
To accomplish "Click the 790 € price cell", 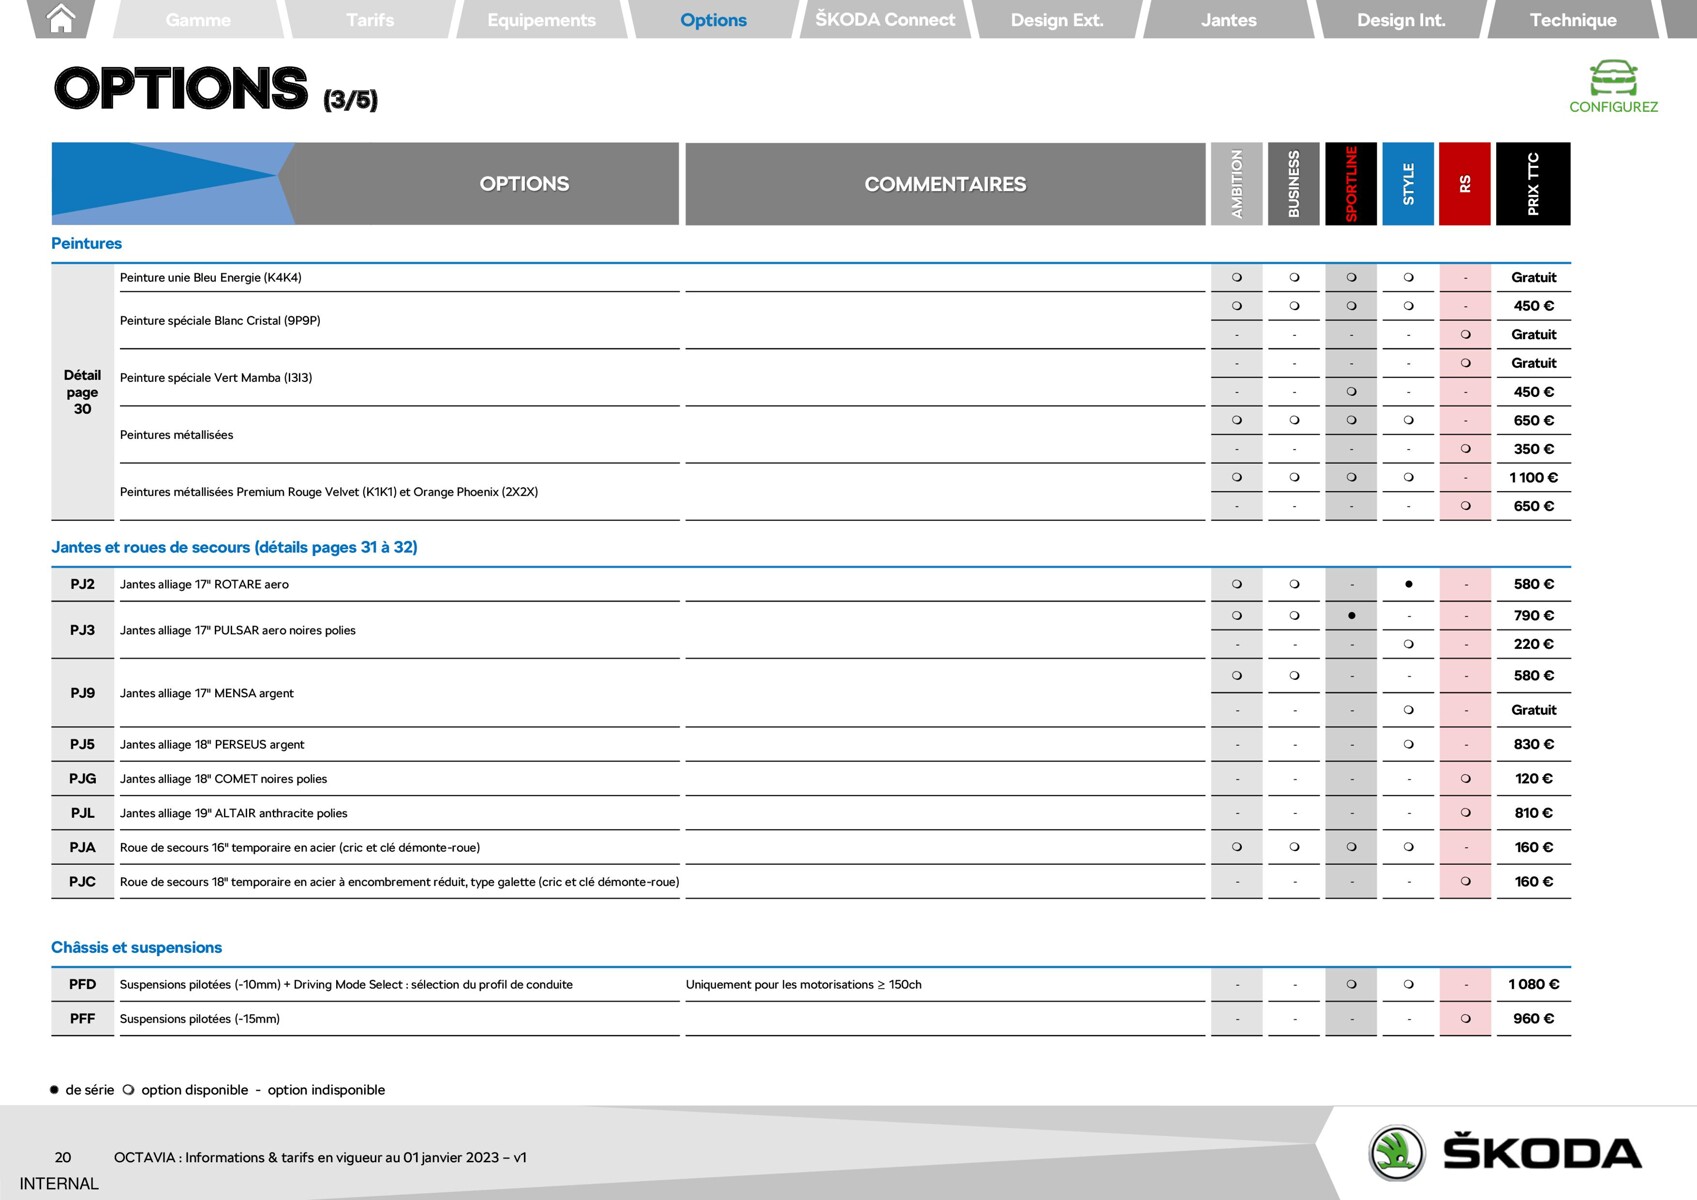I will (1533, 616).
